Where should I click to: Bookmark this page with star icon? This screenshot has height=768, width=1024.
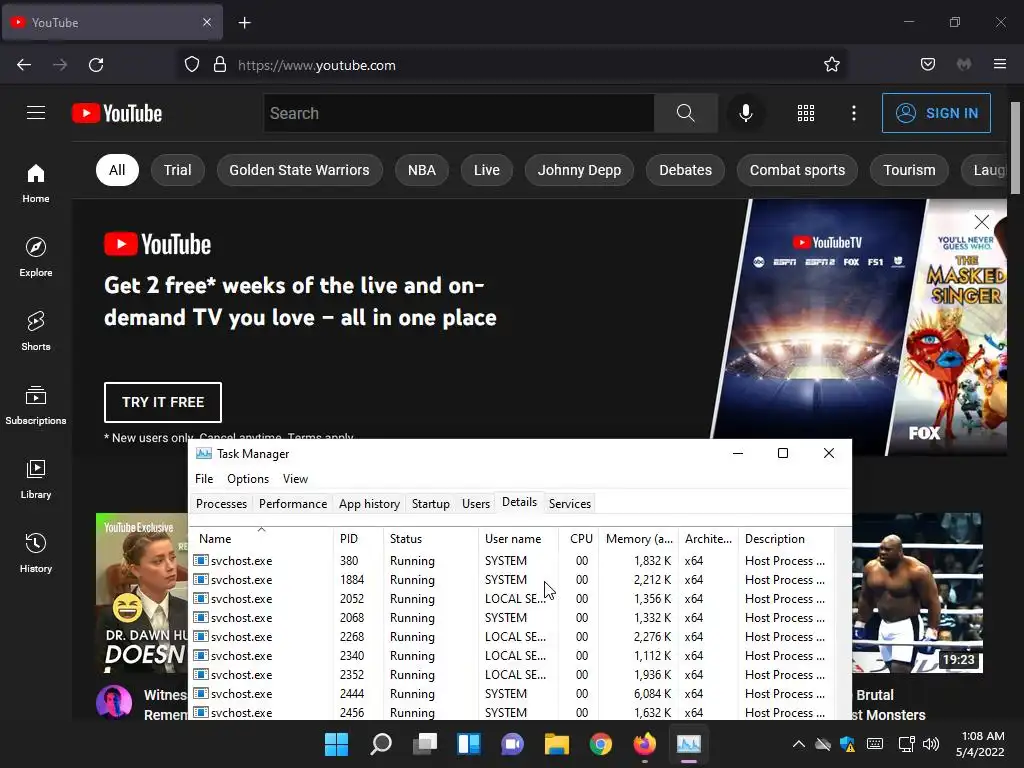(831, 65)
